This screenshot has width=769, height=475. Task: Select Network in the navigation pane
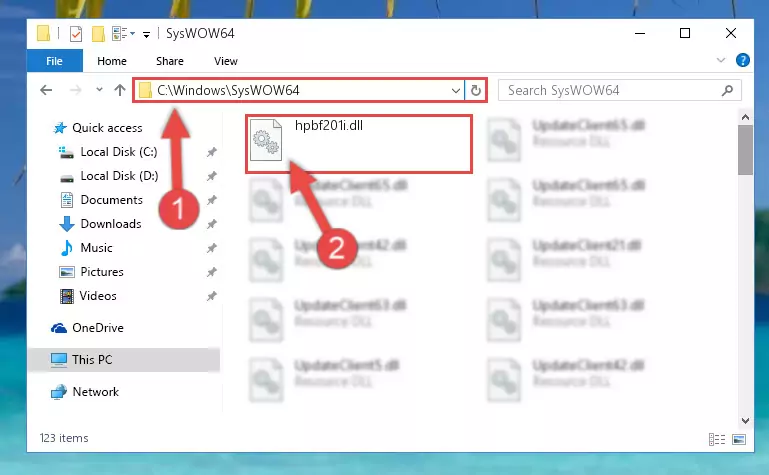[x=96, y=392]
